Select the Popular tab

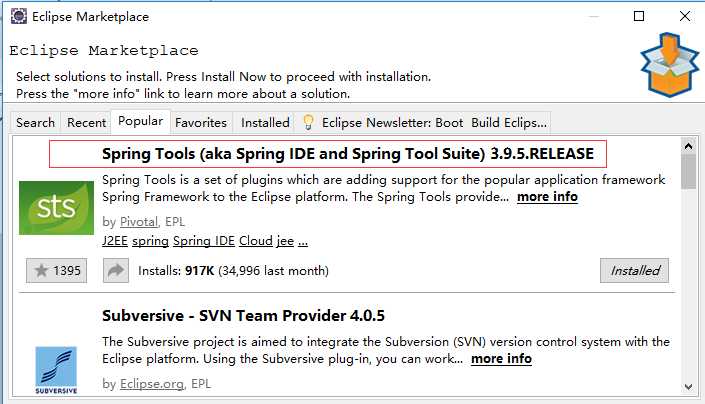pyautogui.click(x=140, y=121)
